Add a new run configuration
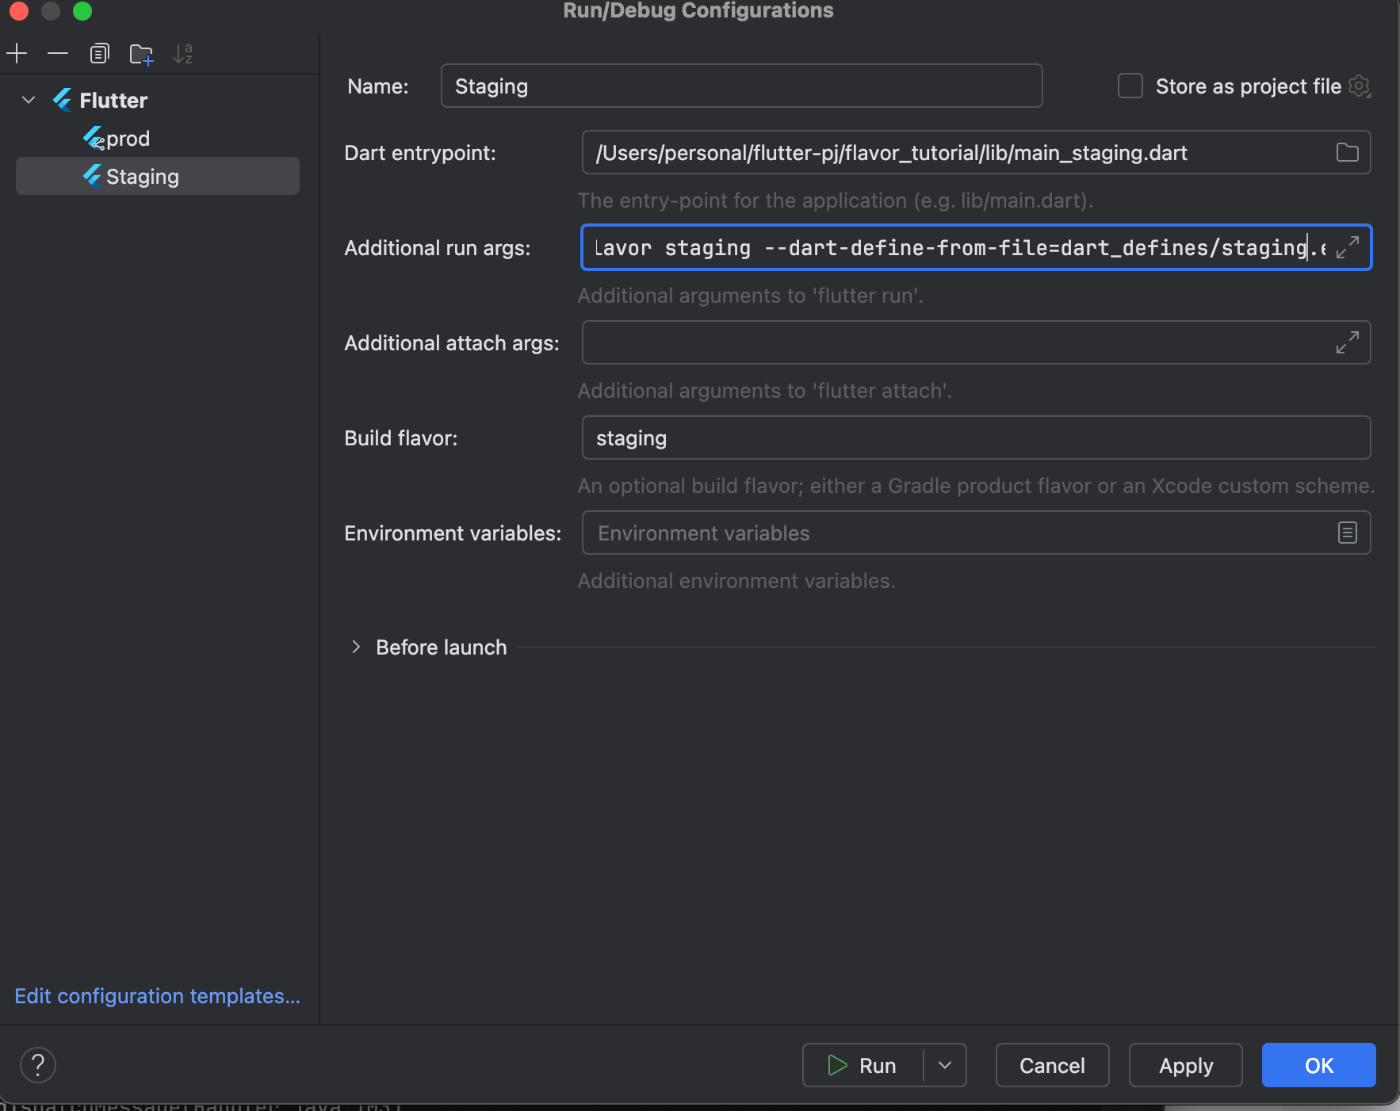 [x=17, y=53]
